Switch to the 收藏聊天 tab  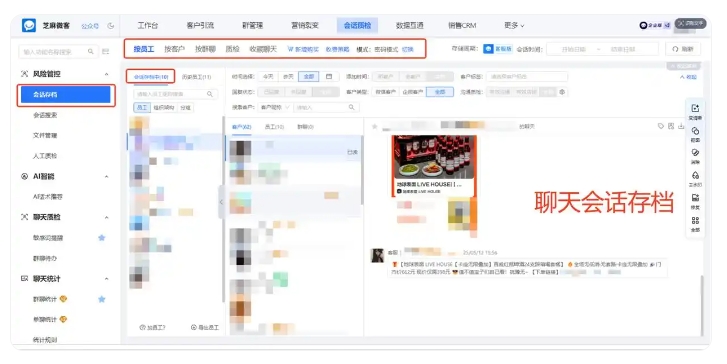263,49
